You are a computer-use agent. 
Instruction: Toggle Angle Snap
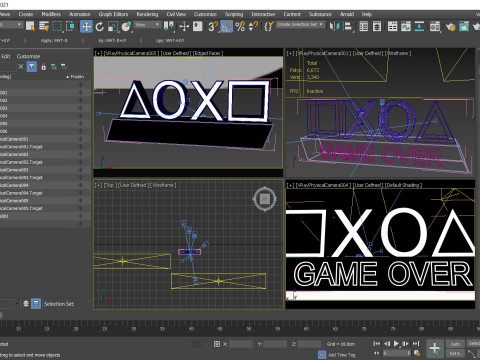pos(227,26)
